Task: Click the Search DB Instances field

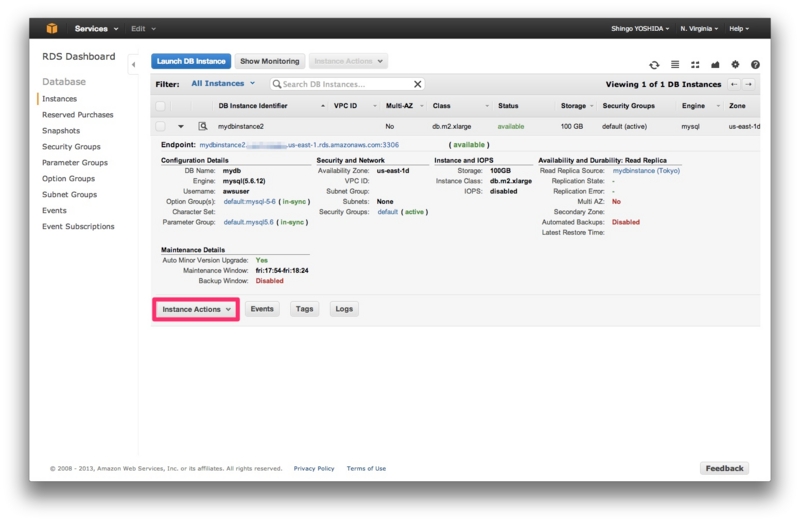Action: tap(347, 84)
